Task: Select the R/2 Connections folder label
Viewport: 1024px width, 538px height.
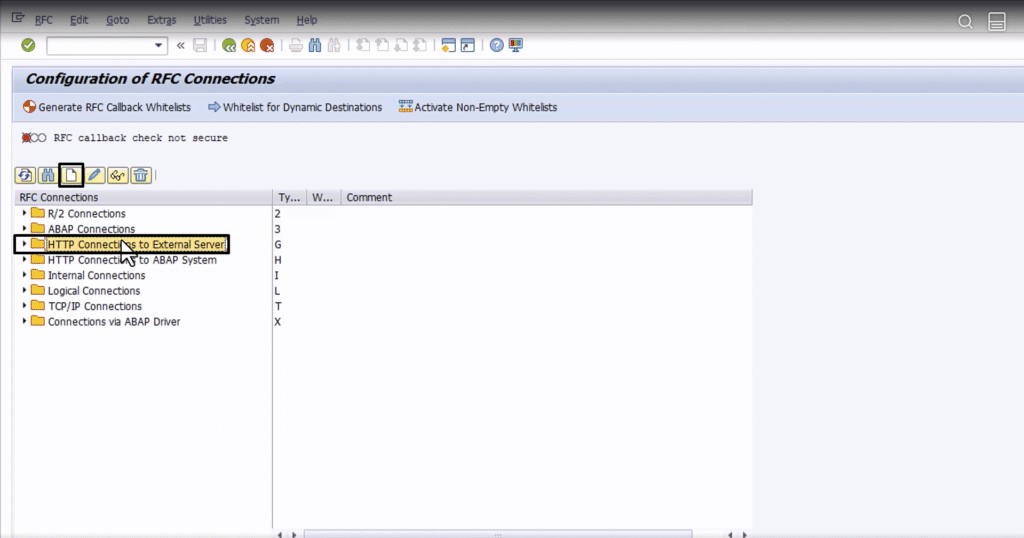Action: [86, 214]
